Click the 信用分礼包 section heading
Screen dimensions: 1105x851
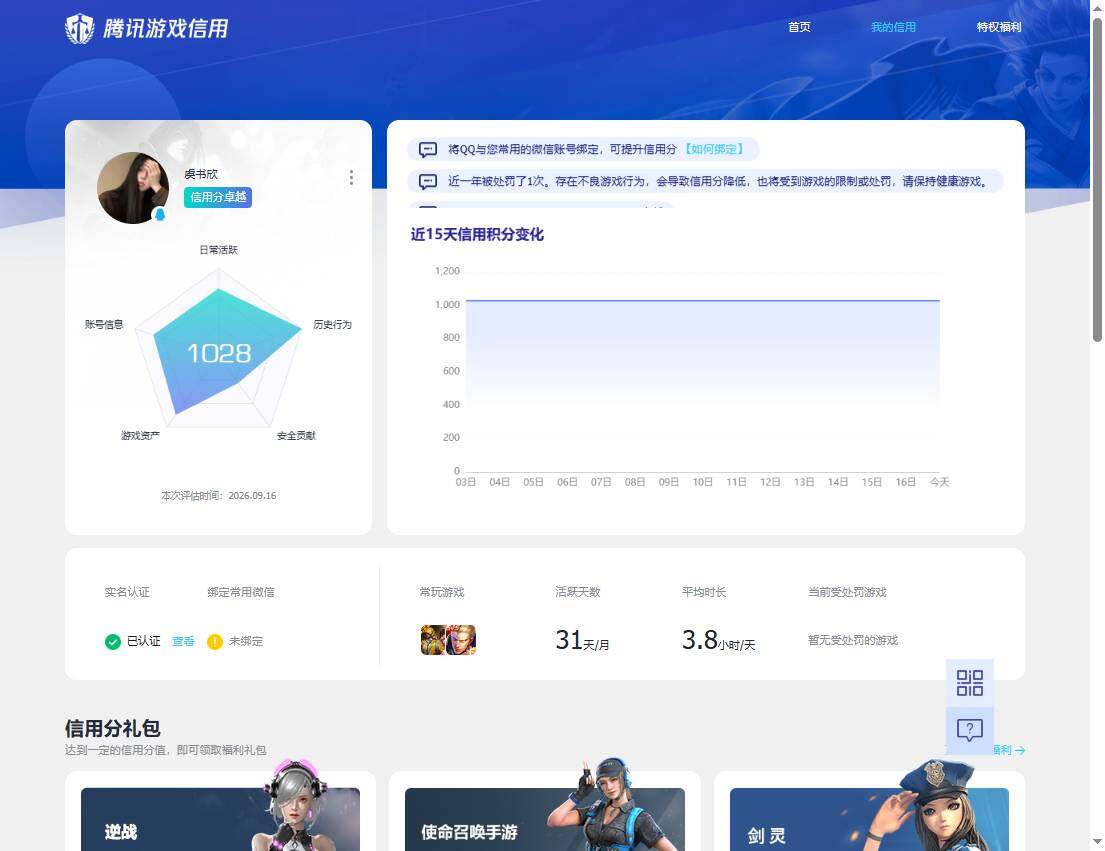pyautogui.click(x=113, y=728)
